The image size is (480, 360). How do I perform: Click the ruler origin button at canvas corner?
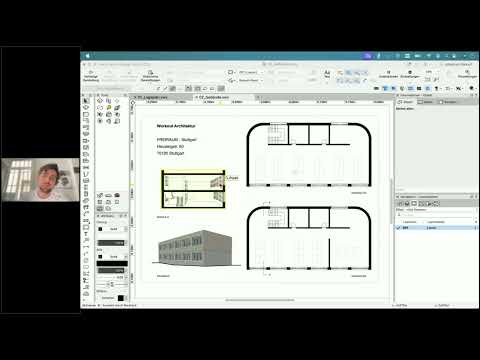pyautogui.click(x=133, y=102)
